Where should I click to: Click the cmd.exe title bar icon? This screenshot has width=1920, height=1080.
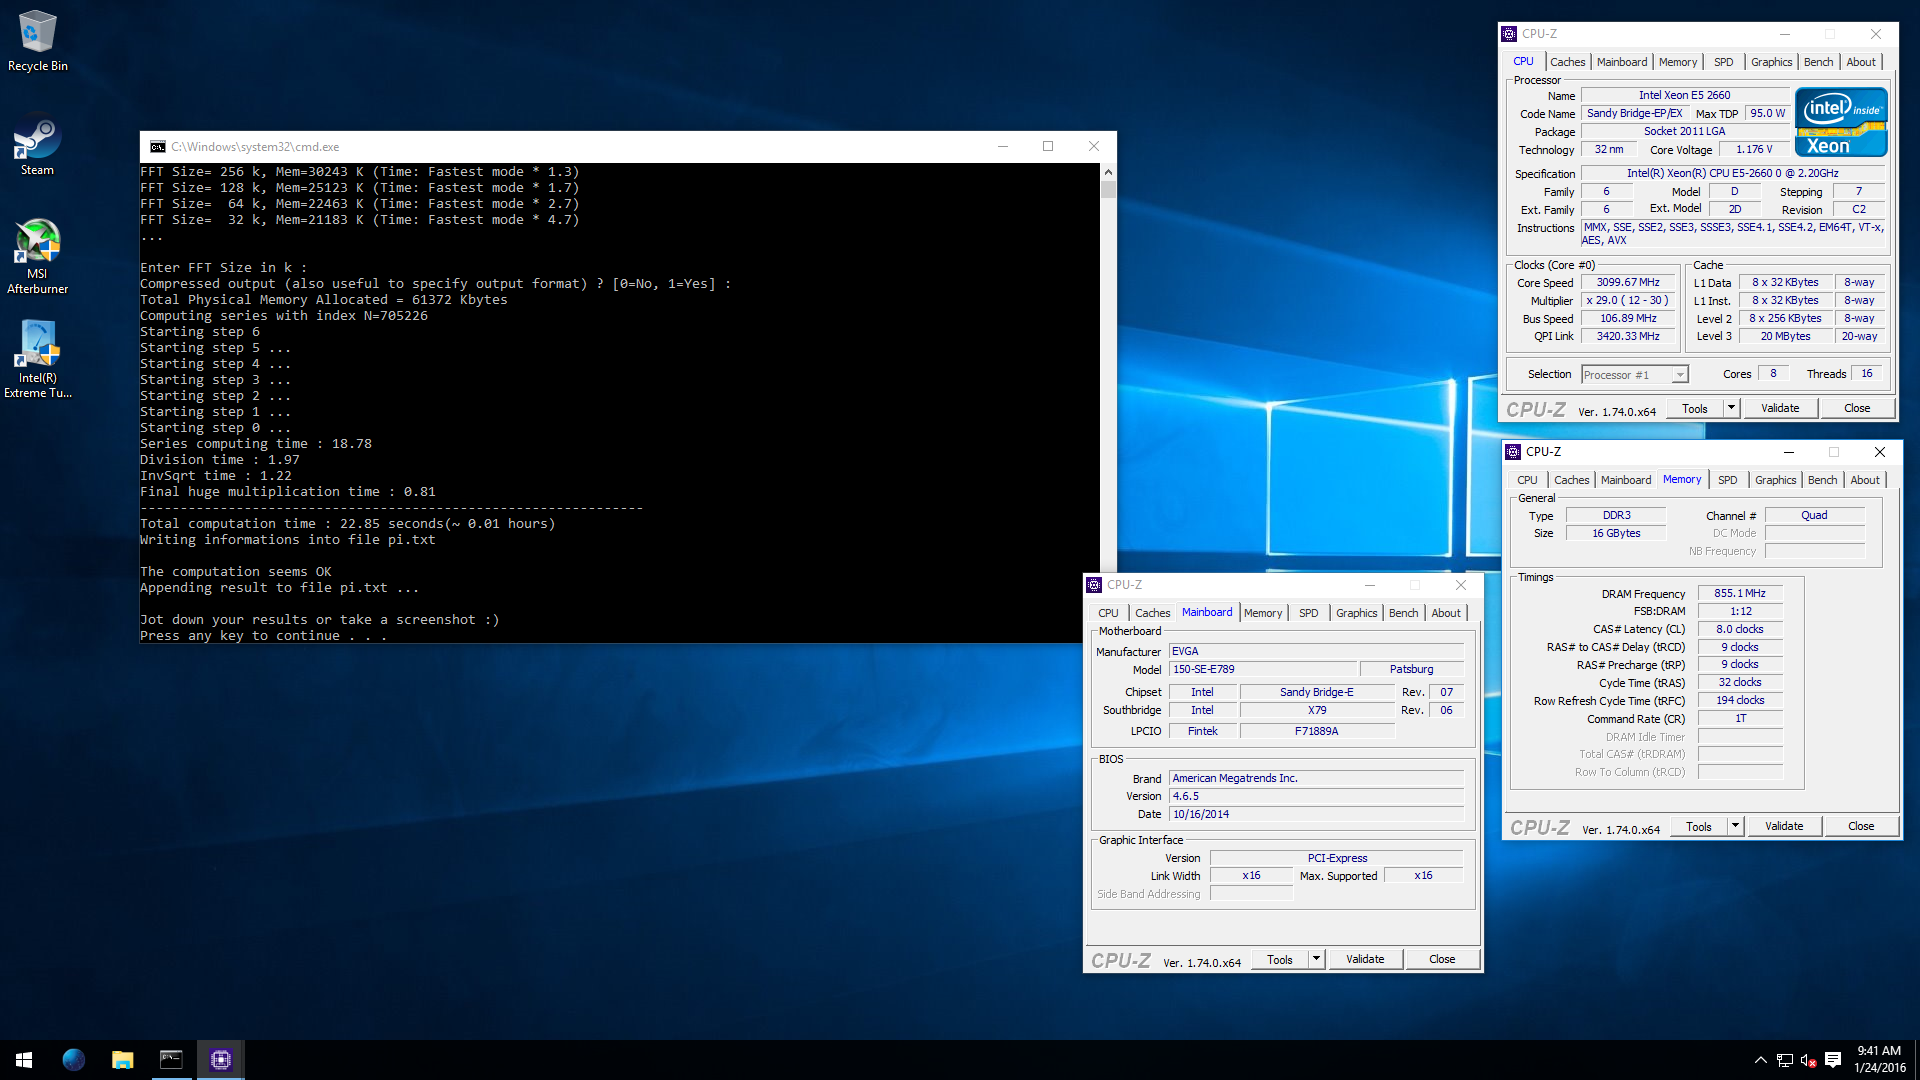(157, 147)
